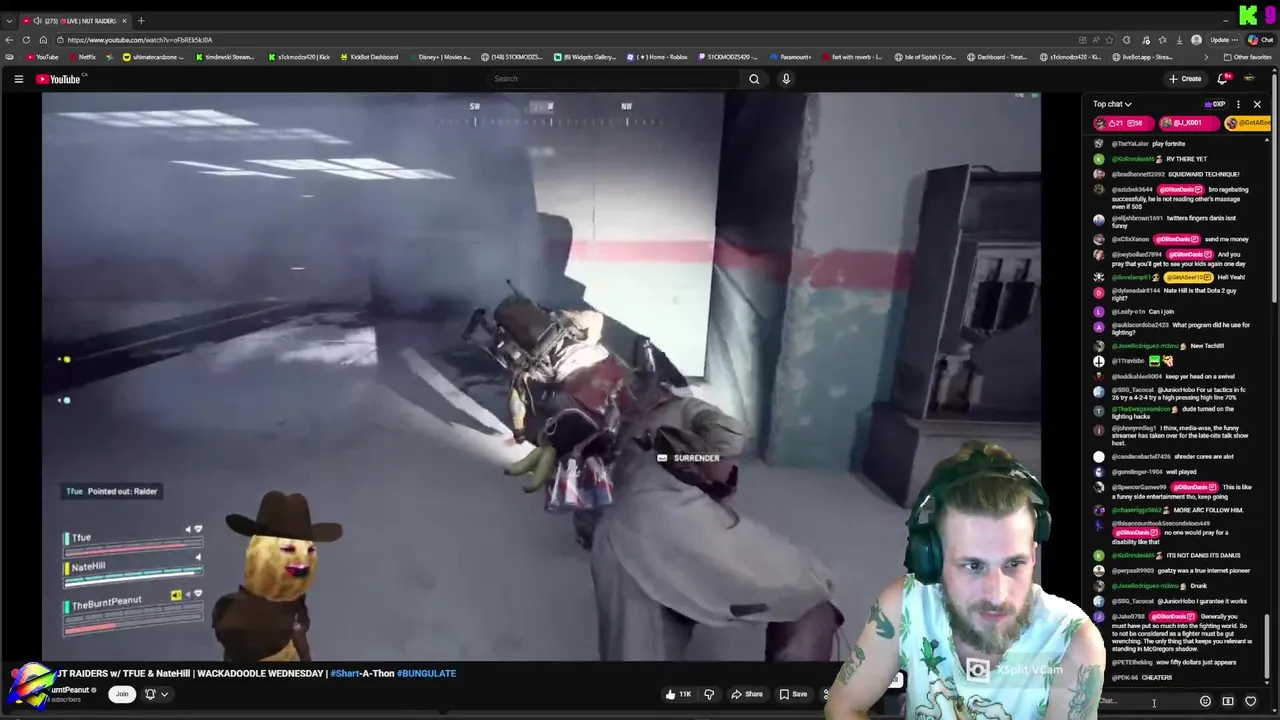Open the YouTube guide hamburger menu
Viewport: 1280px width, 720px height.
[18, 79]
